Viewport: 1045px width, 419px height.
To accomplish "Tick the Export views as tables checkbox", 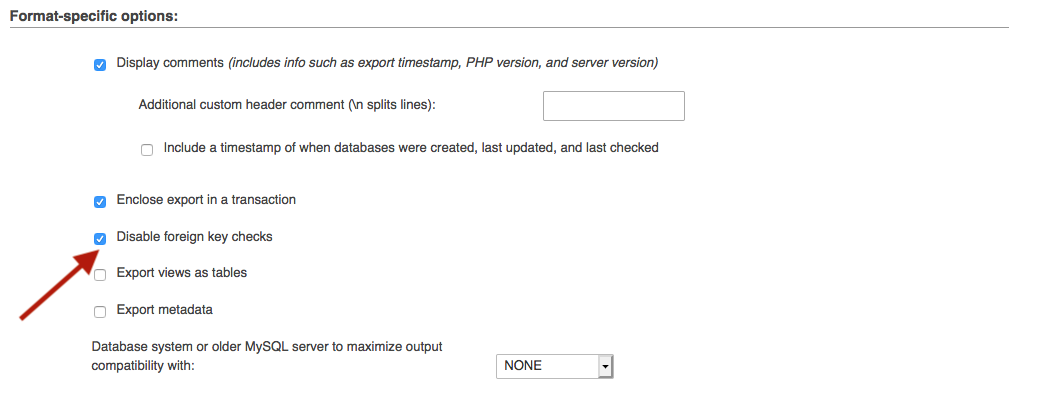I will tap(100, 274).
